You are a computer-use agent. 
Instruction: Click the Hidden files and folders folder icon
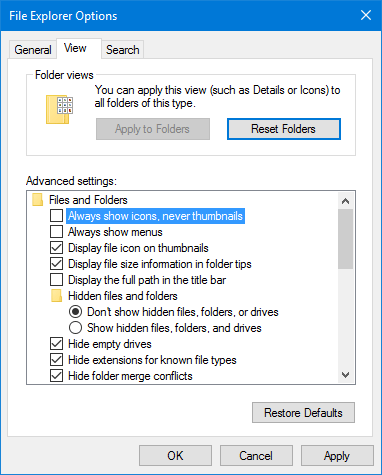57,296
